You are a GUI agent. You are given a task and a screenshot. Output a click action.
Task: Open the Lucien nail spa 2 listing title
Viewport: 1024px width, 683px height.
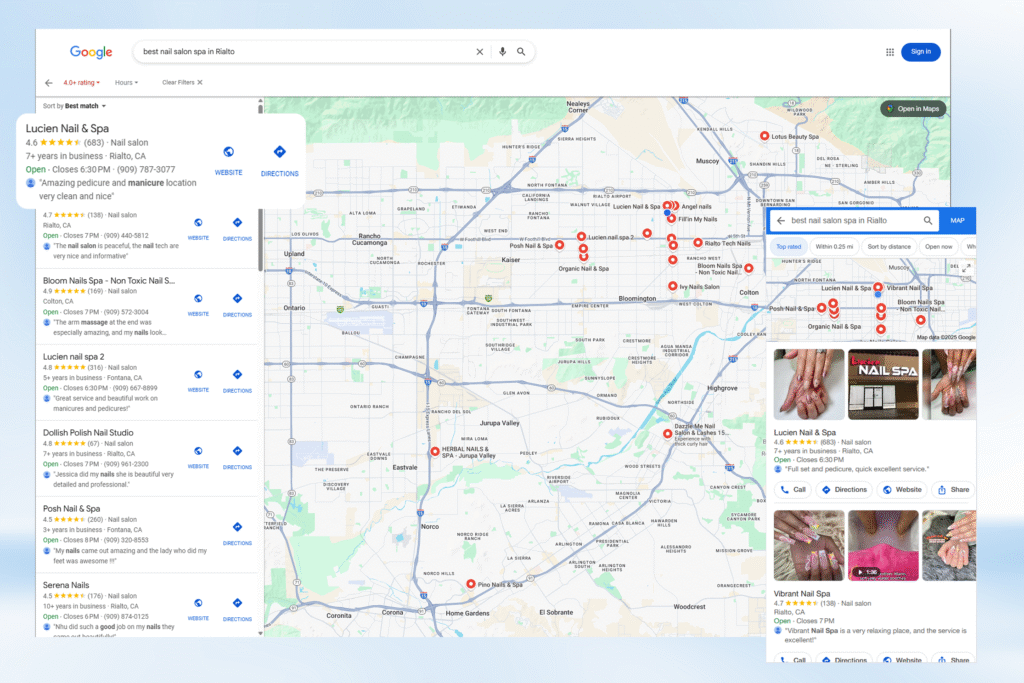pyautogui.click(x=74, y=357)
